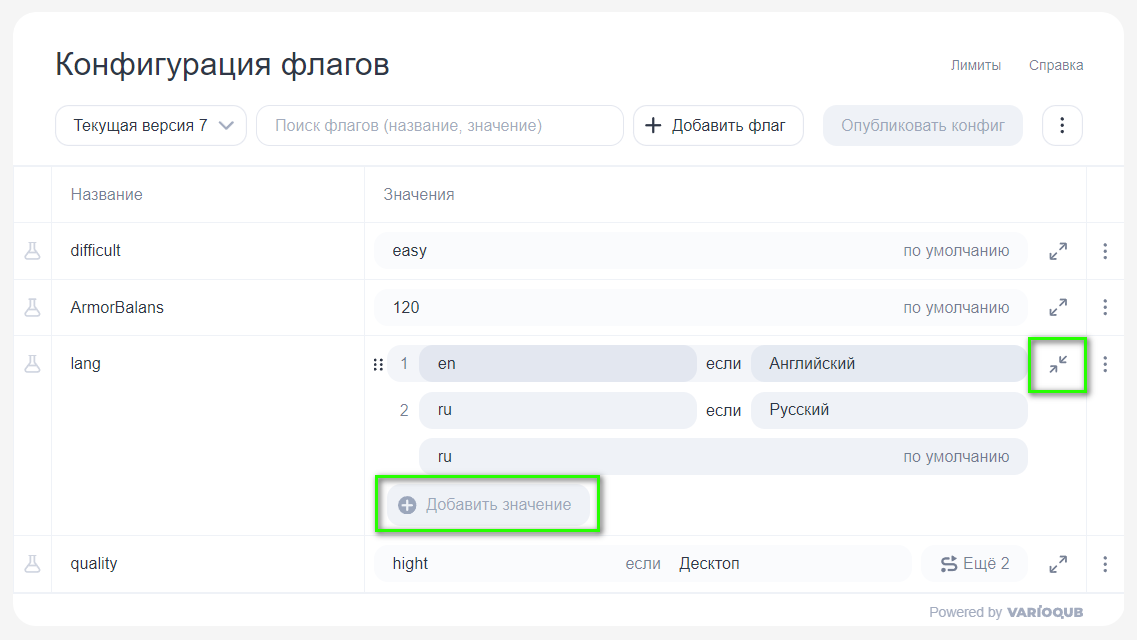Expand the difficult flag values
Viewport: 1137px width, 640px height.
coord(1058,251)
